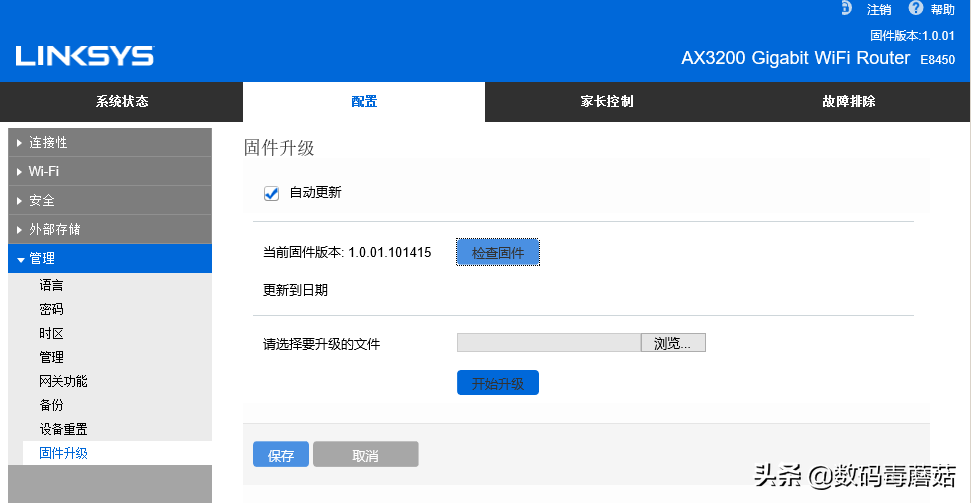
Task: Click the help question-mark icon
Action: coord(916,8)
